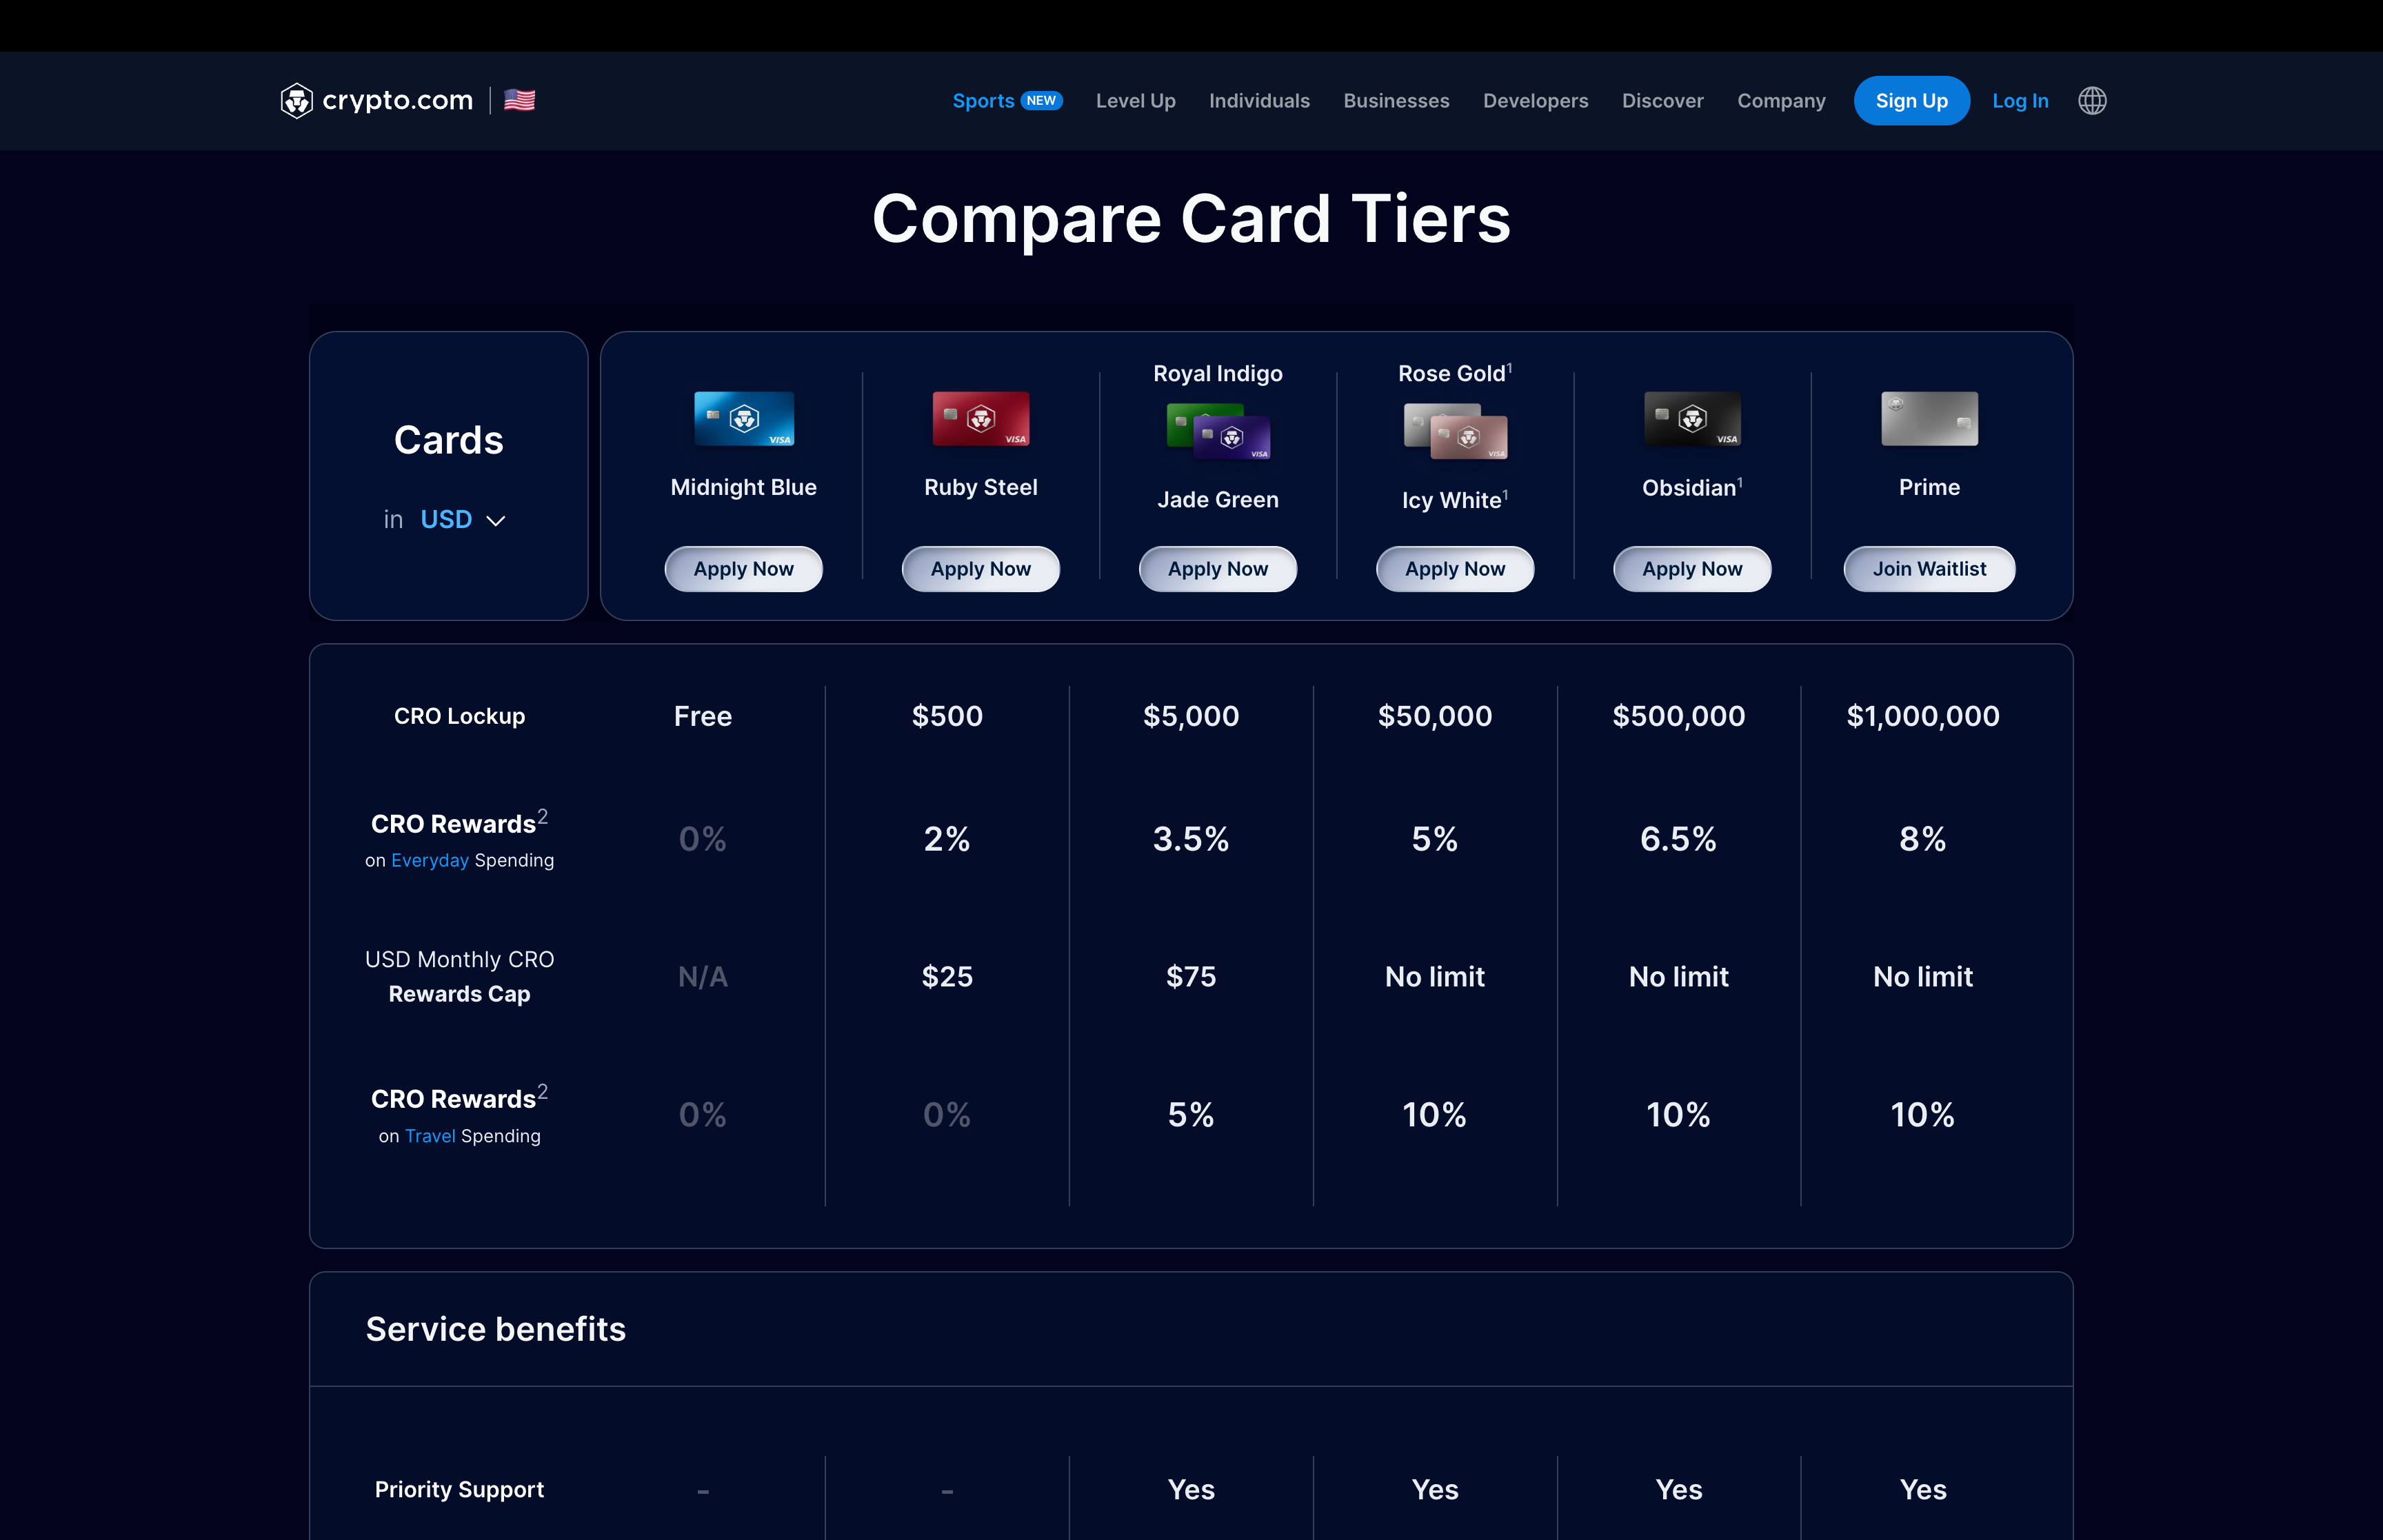Click the $5,000 lockup value

point(1191,716)
